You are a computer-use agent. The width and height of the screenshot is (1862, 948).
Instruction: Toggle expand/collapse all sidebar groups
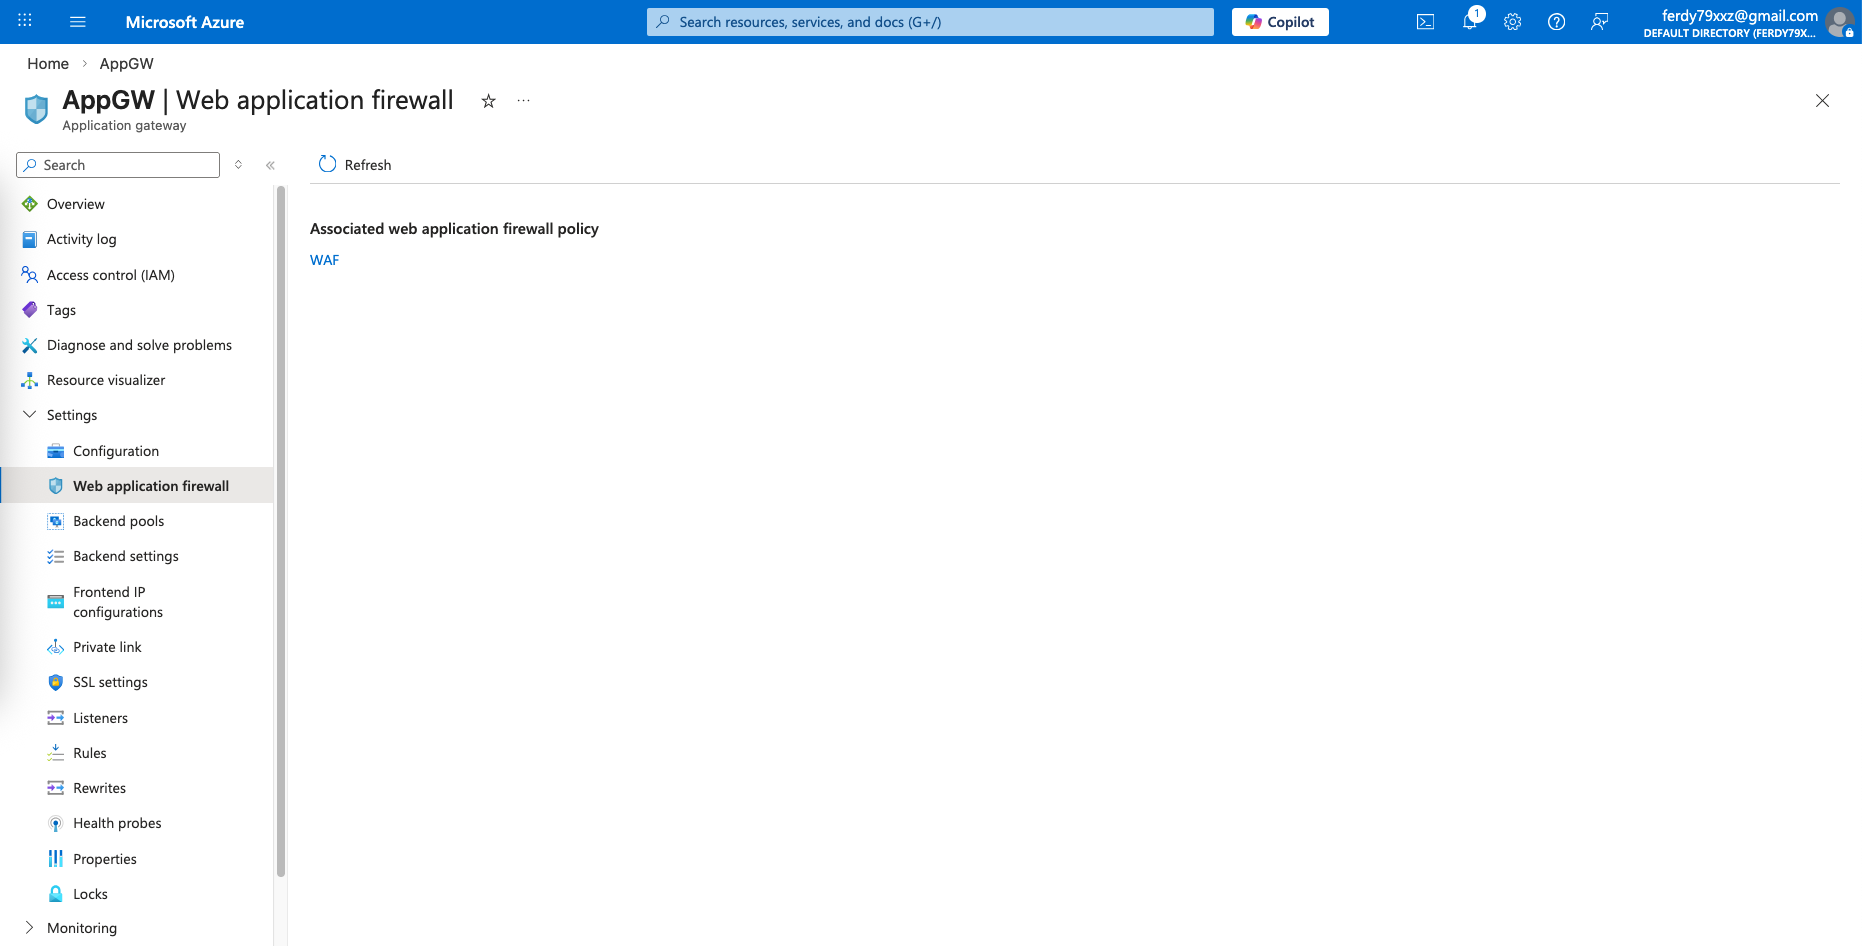[x=238, y=165]
